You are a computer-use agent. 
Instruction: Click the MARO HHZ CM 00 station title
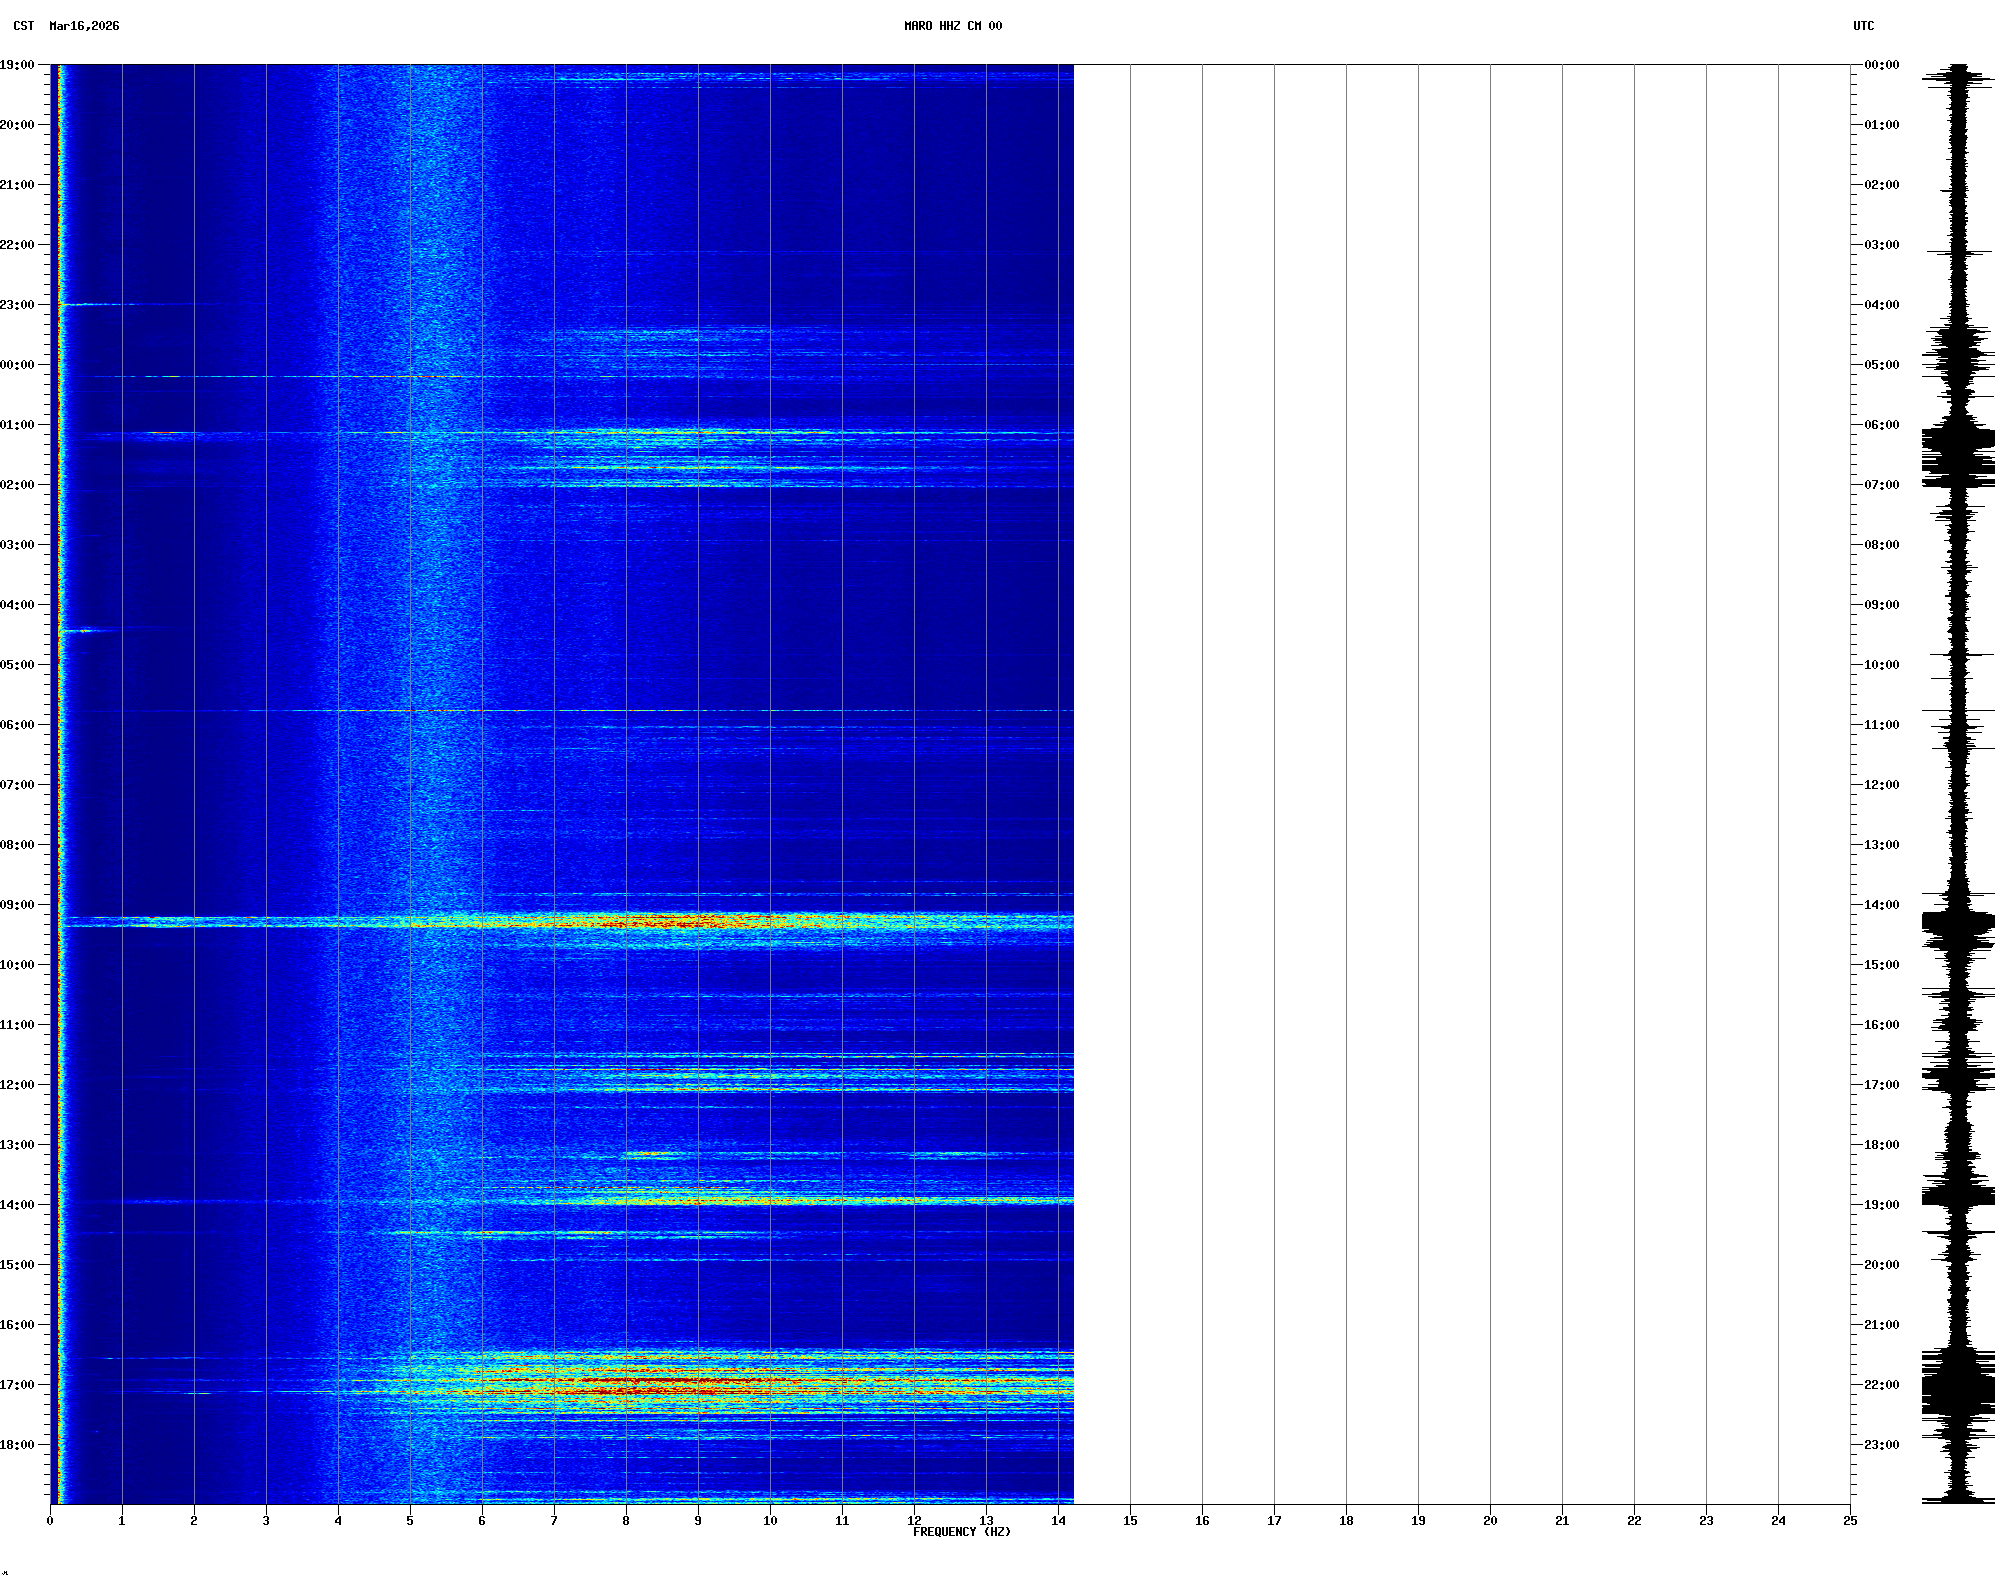coord(952,26)
